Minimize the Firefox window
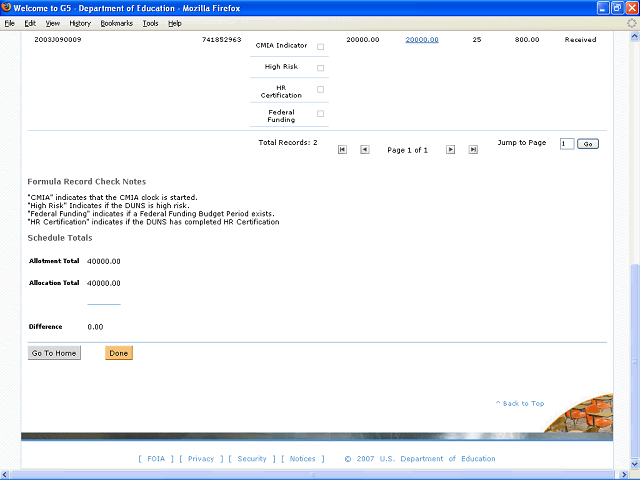This screenshot has width=640, height=480. tap(603, 8)
